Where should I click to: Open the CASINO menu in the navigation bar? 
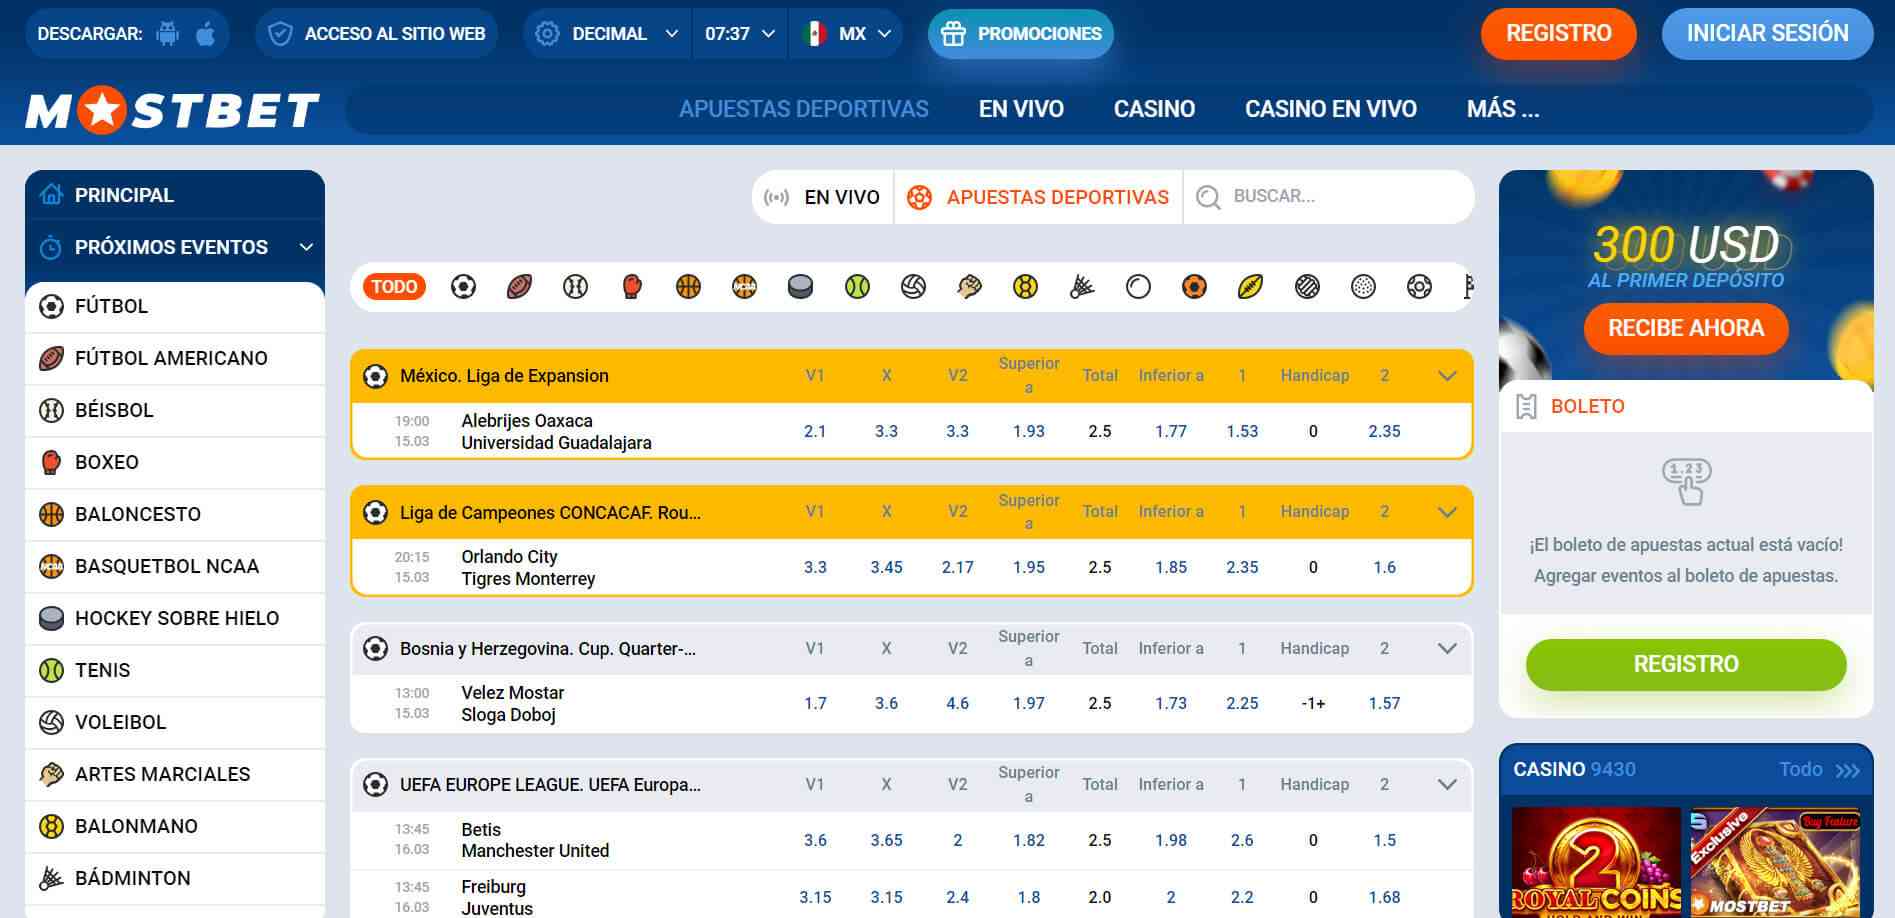click(1154, 109)
